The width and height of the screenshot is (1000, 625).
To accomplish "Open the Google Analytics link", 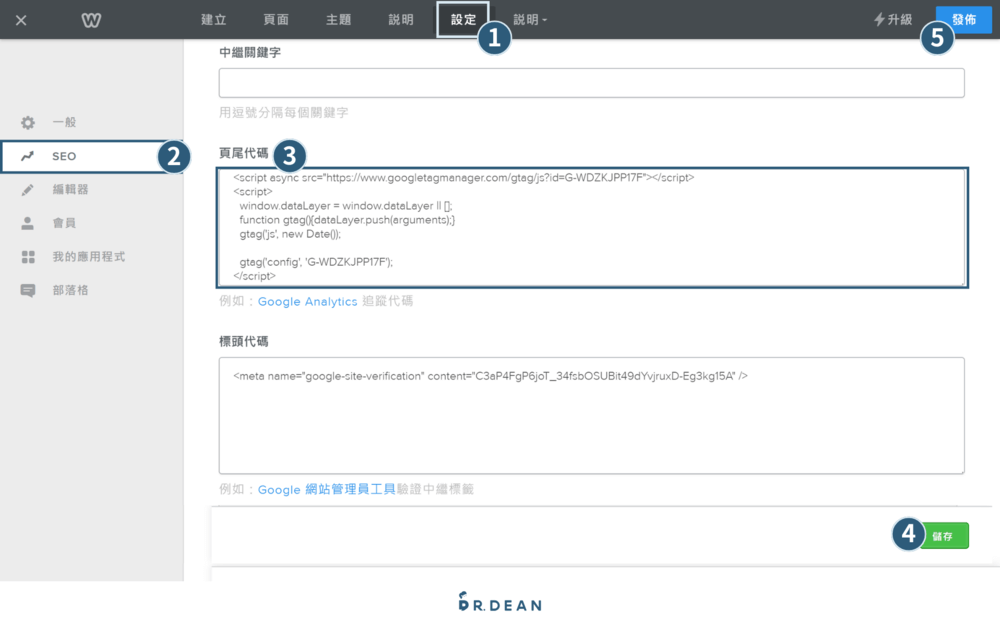I will click(x=307, y=301).
